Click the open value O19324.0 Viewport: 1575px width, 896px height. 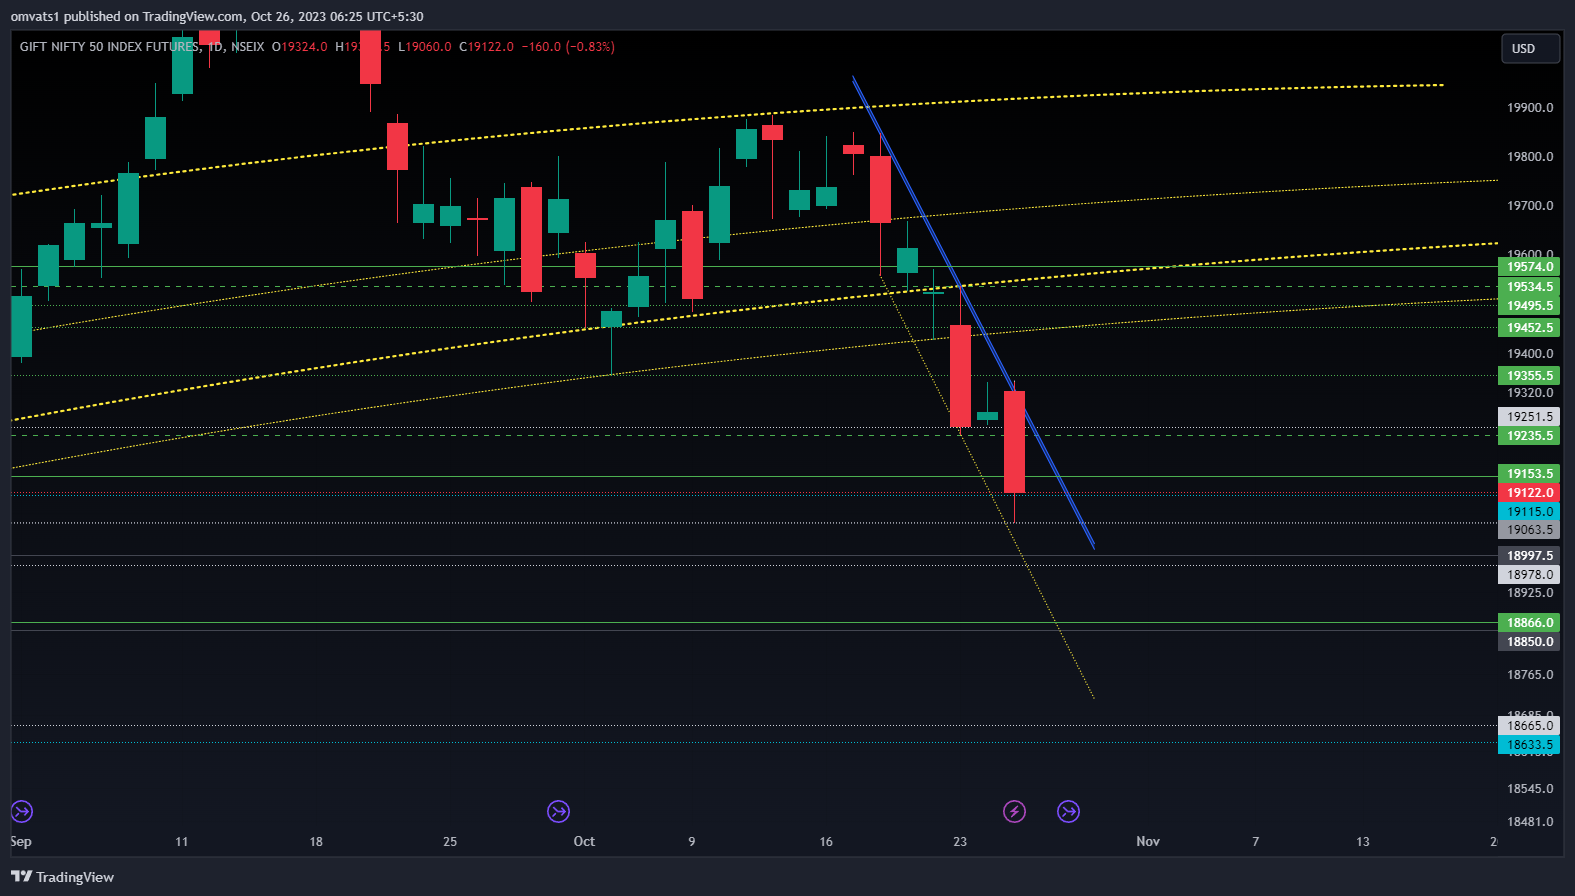tap(300, 47)
